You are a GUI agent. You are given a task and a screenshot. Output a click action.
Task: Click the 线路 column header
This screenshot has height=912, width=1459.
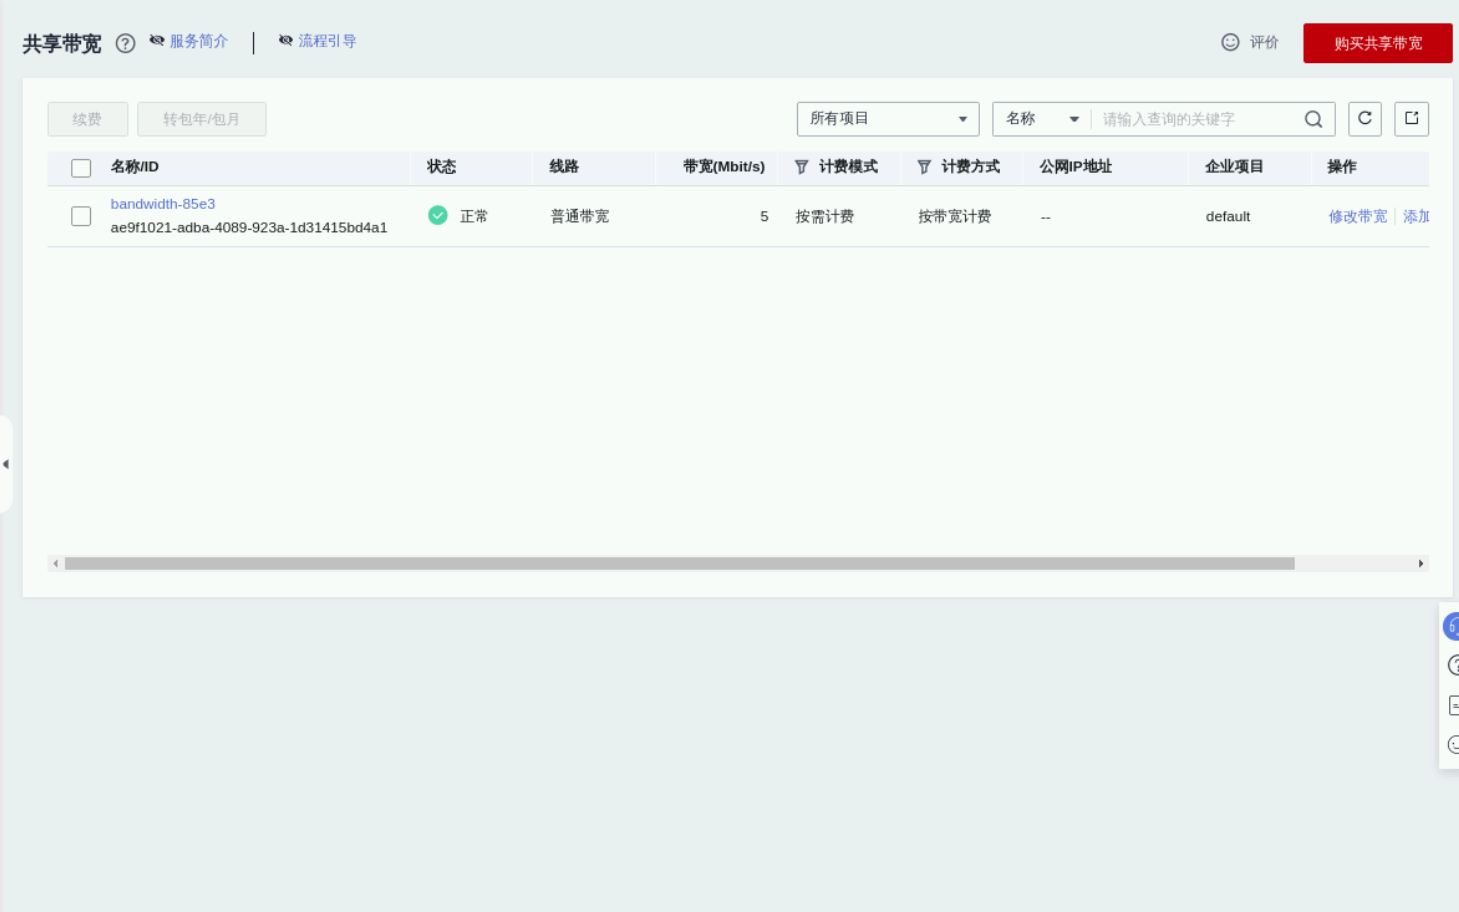point(564,167)
